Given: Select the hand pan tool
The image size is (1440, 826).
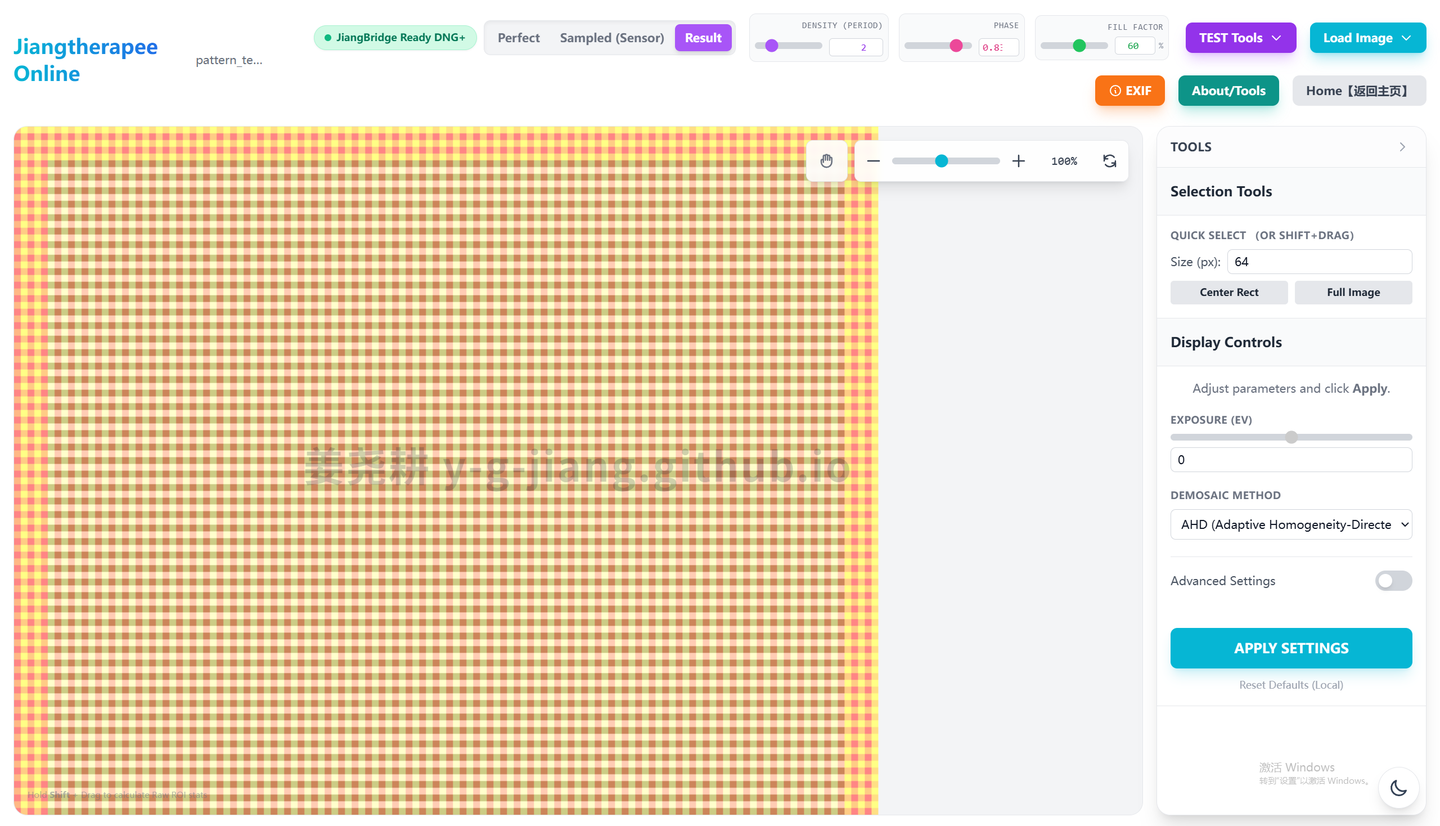Looking at the screenshot, I should (826, 161).
